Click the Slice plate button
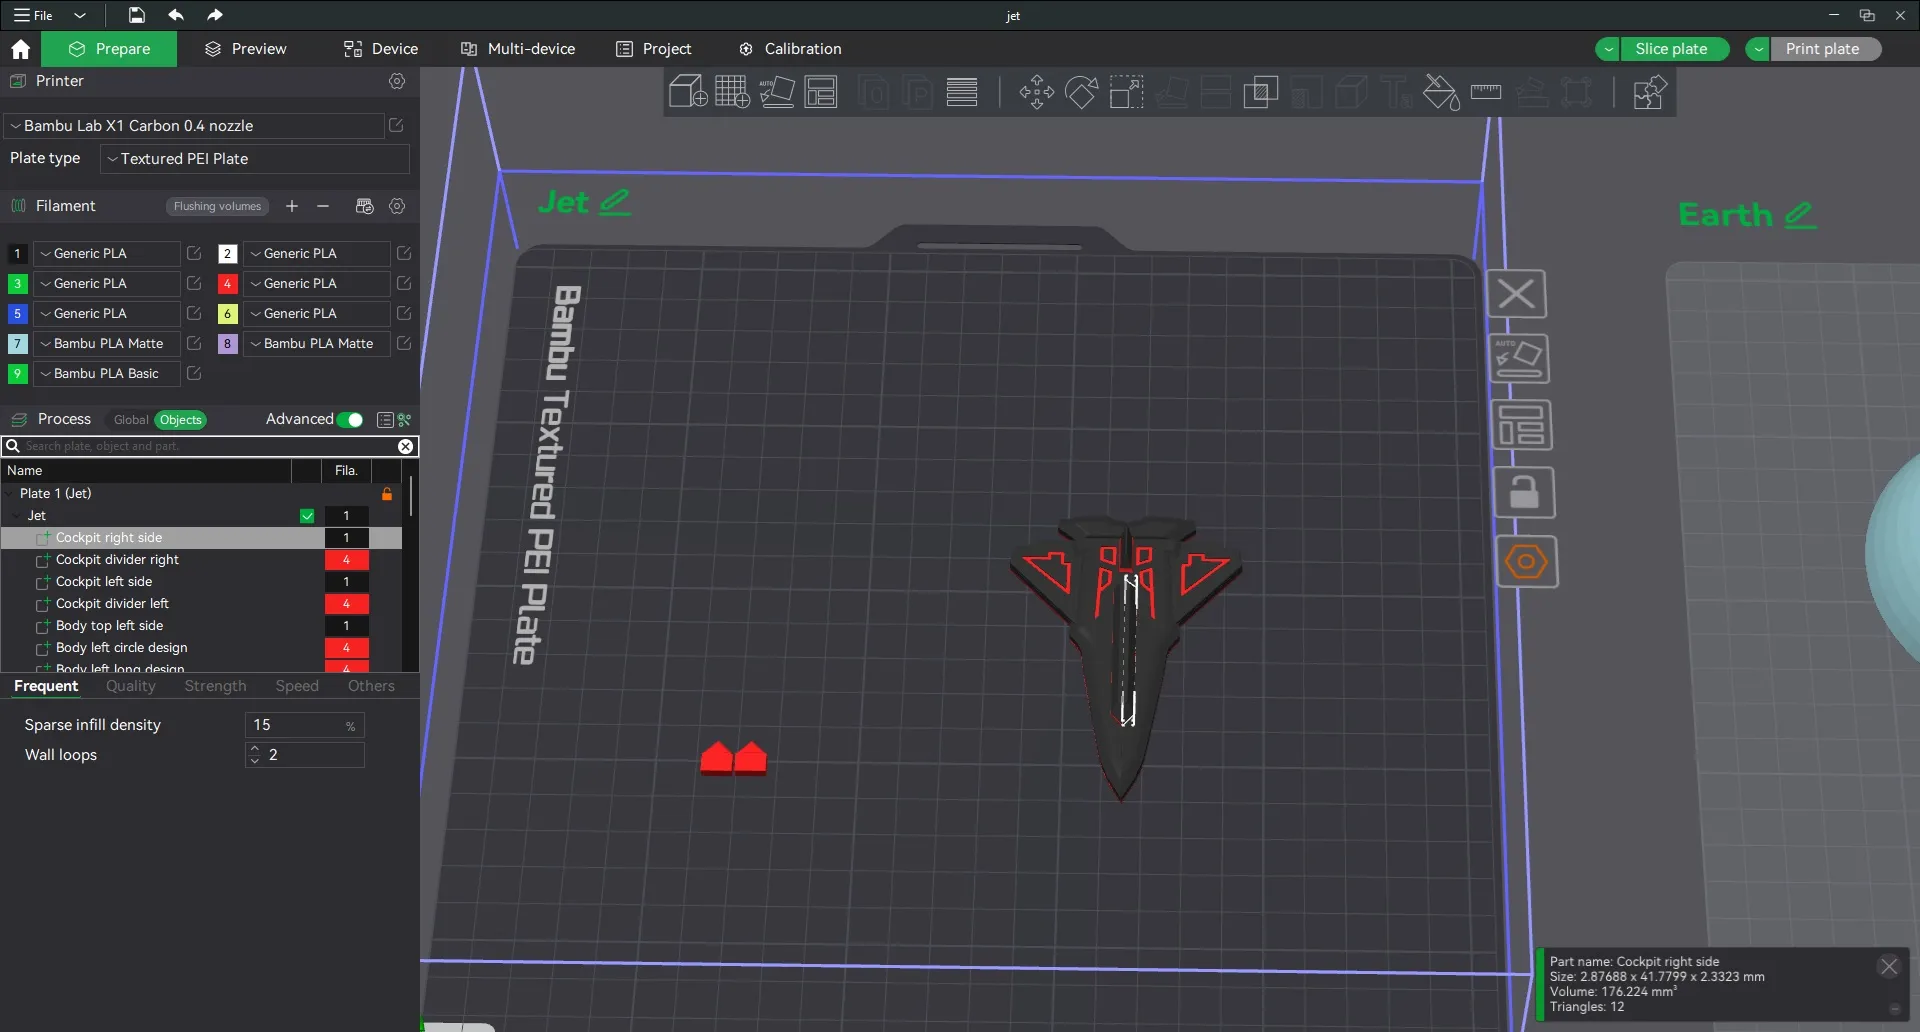The height and width of the screenshot is (1032, 1920). pyautogui.click(x=1674, y=49)
